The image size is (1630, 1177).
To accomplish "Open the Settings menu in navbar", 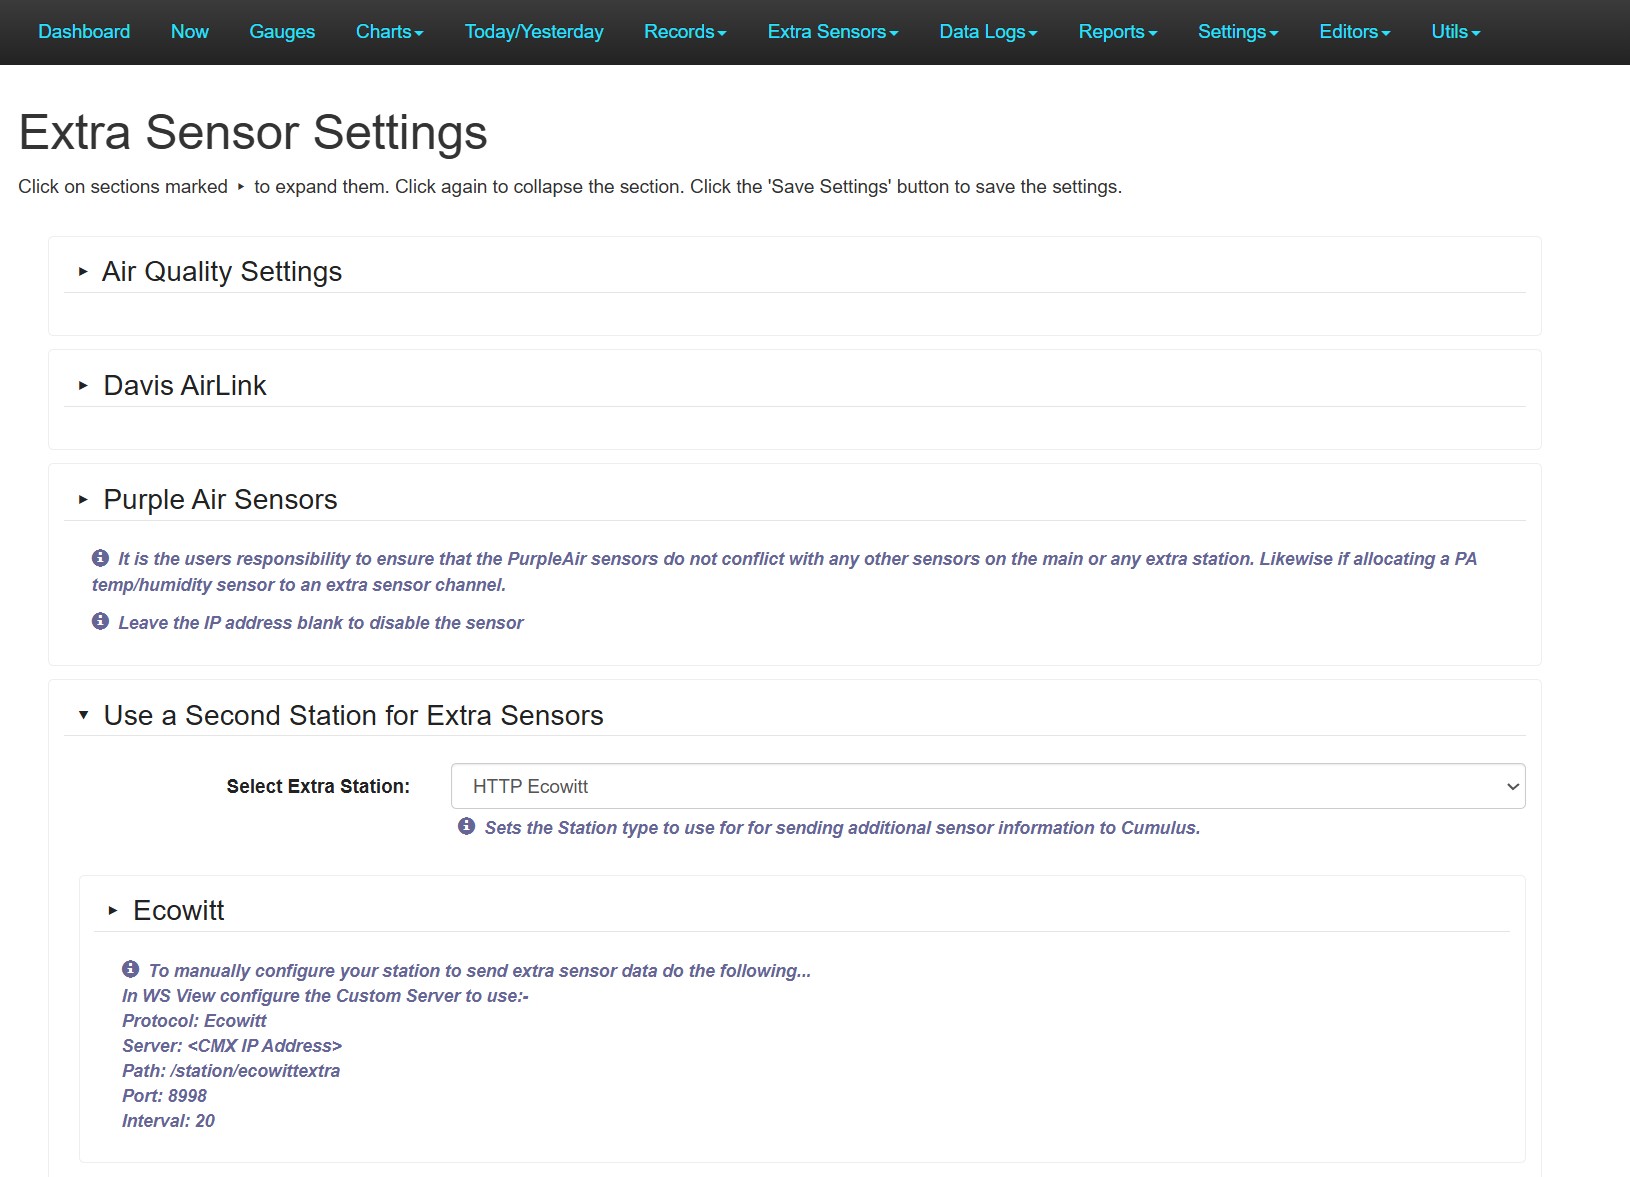I will pyautogui.click(x=1237, y=32).
